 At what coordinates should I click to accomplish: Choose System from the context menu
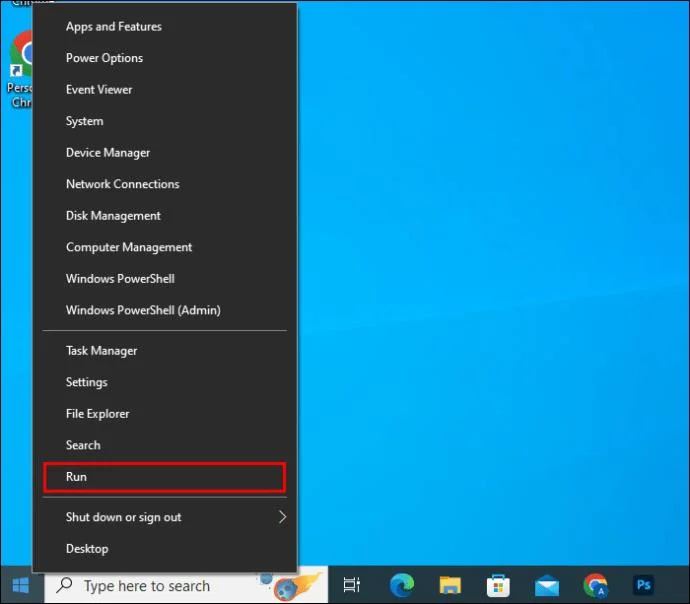coord(165,121)
